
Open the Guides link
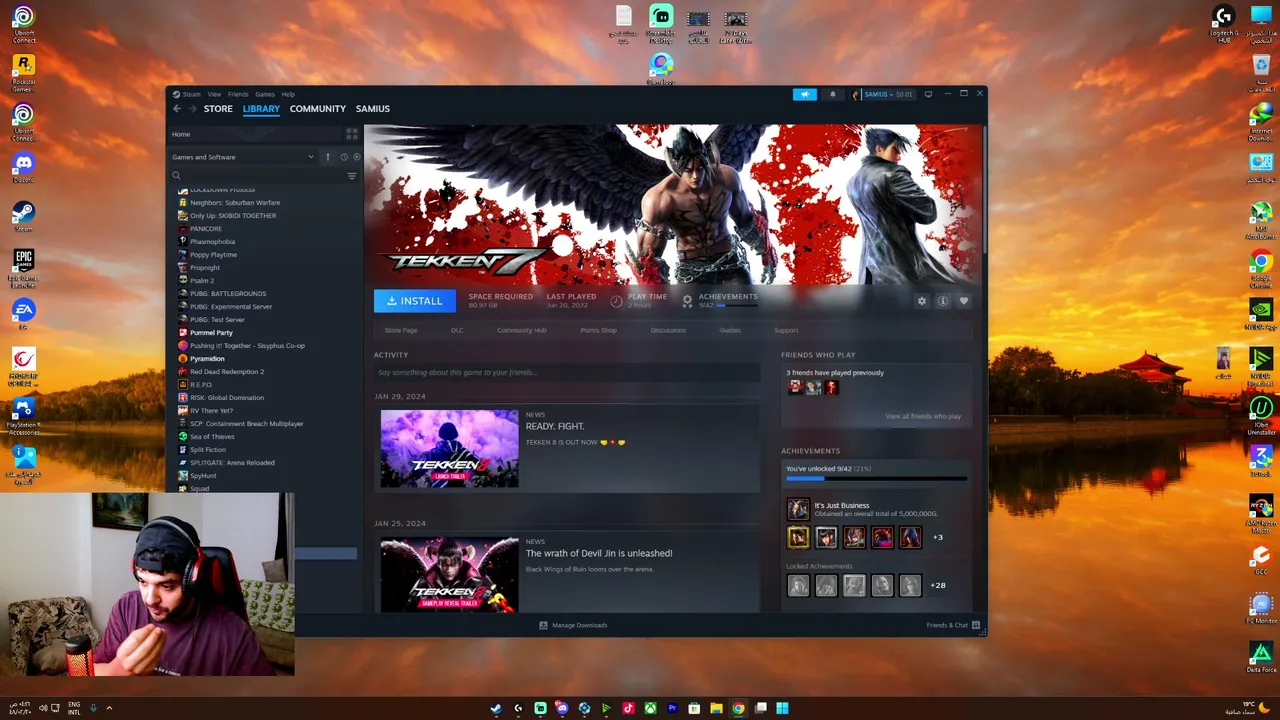(x=730, y=330)
